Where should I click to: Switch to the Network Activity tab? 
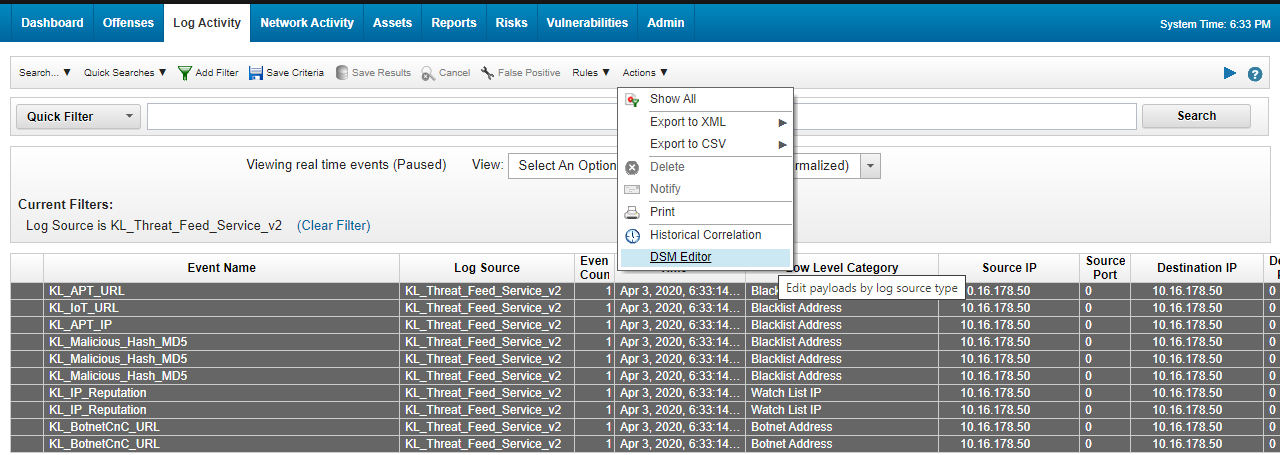click(306, 23)
